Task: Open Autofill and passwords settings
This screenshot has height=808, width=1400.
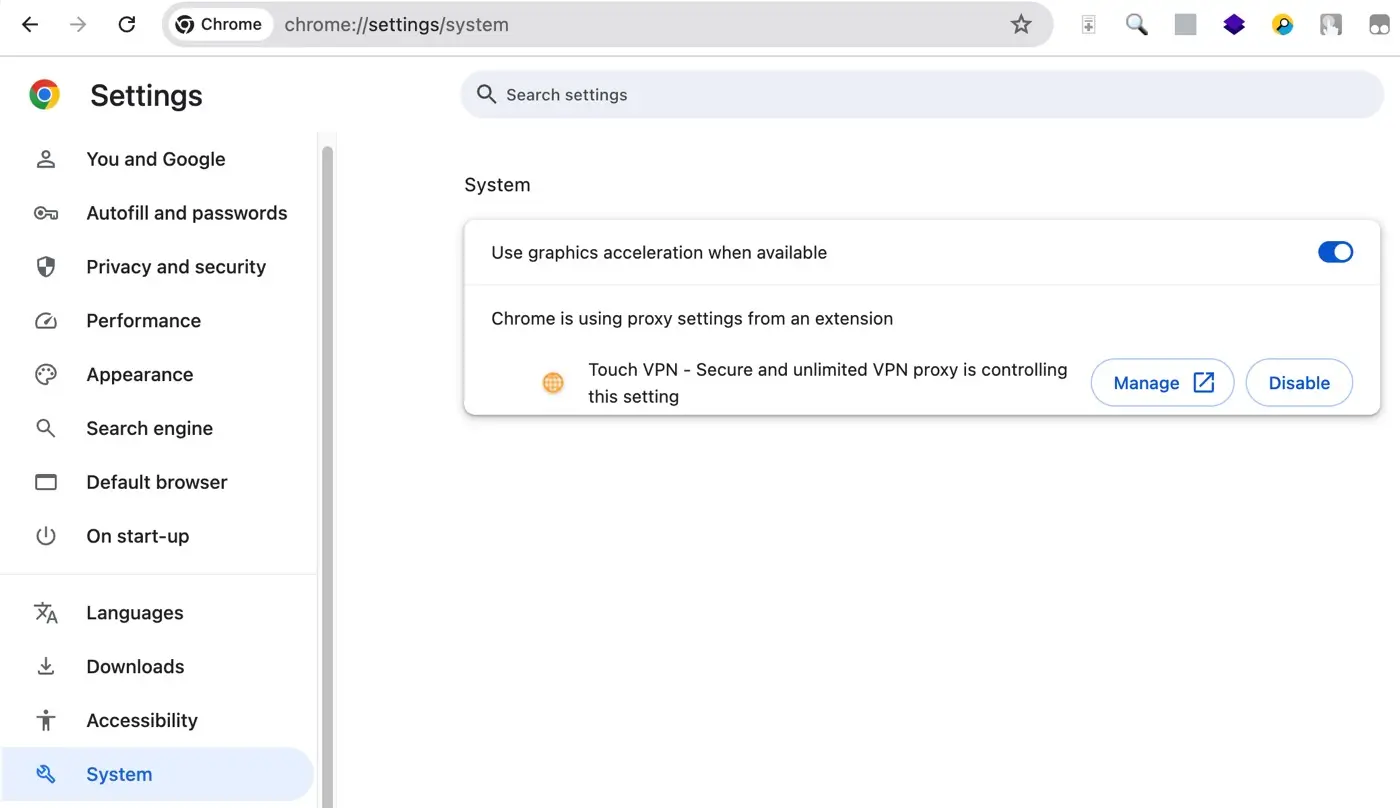Action: coord(158,213)
